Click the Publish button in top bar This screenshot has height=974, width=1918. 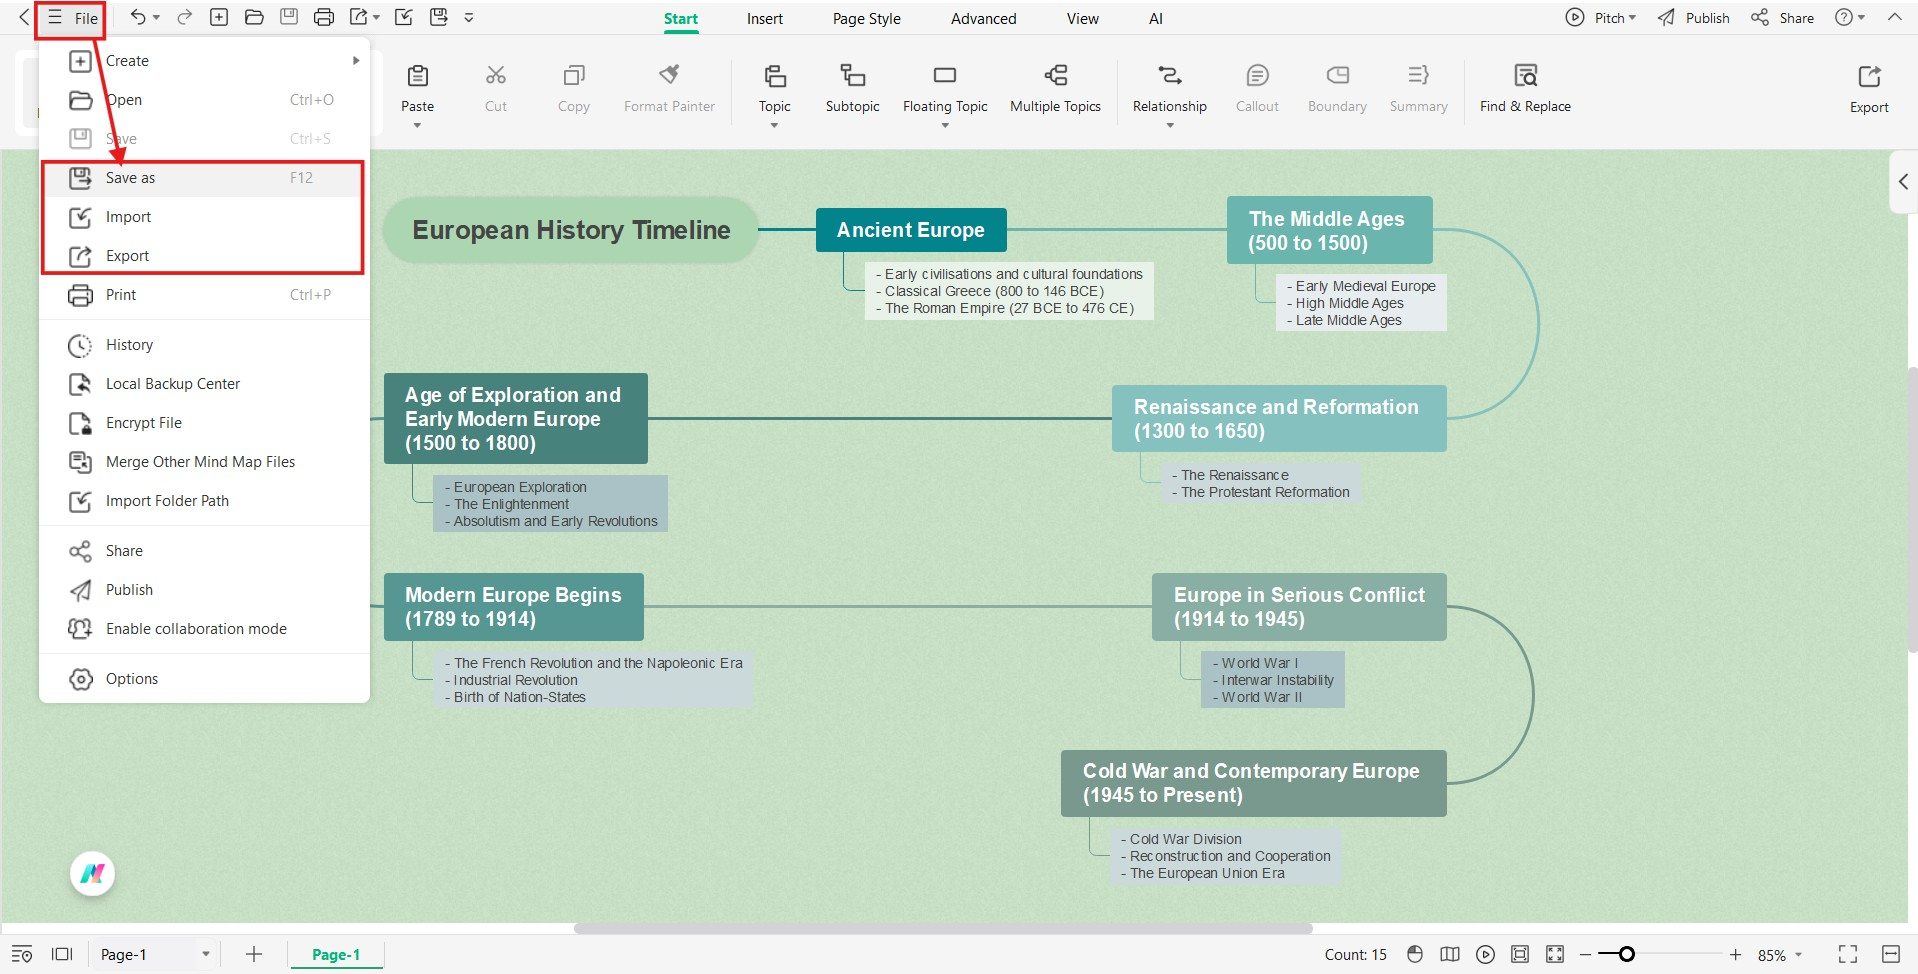[x=1693, y=17]
